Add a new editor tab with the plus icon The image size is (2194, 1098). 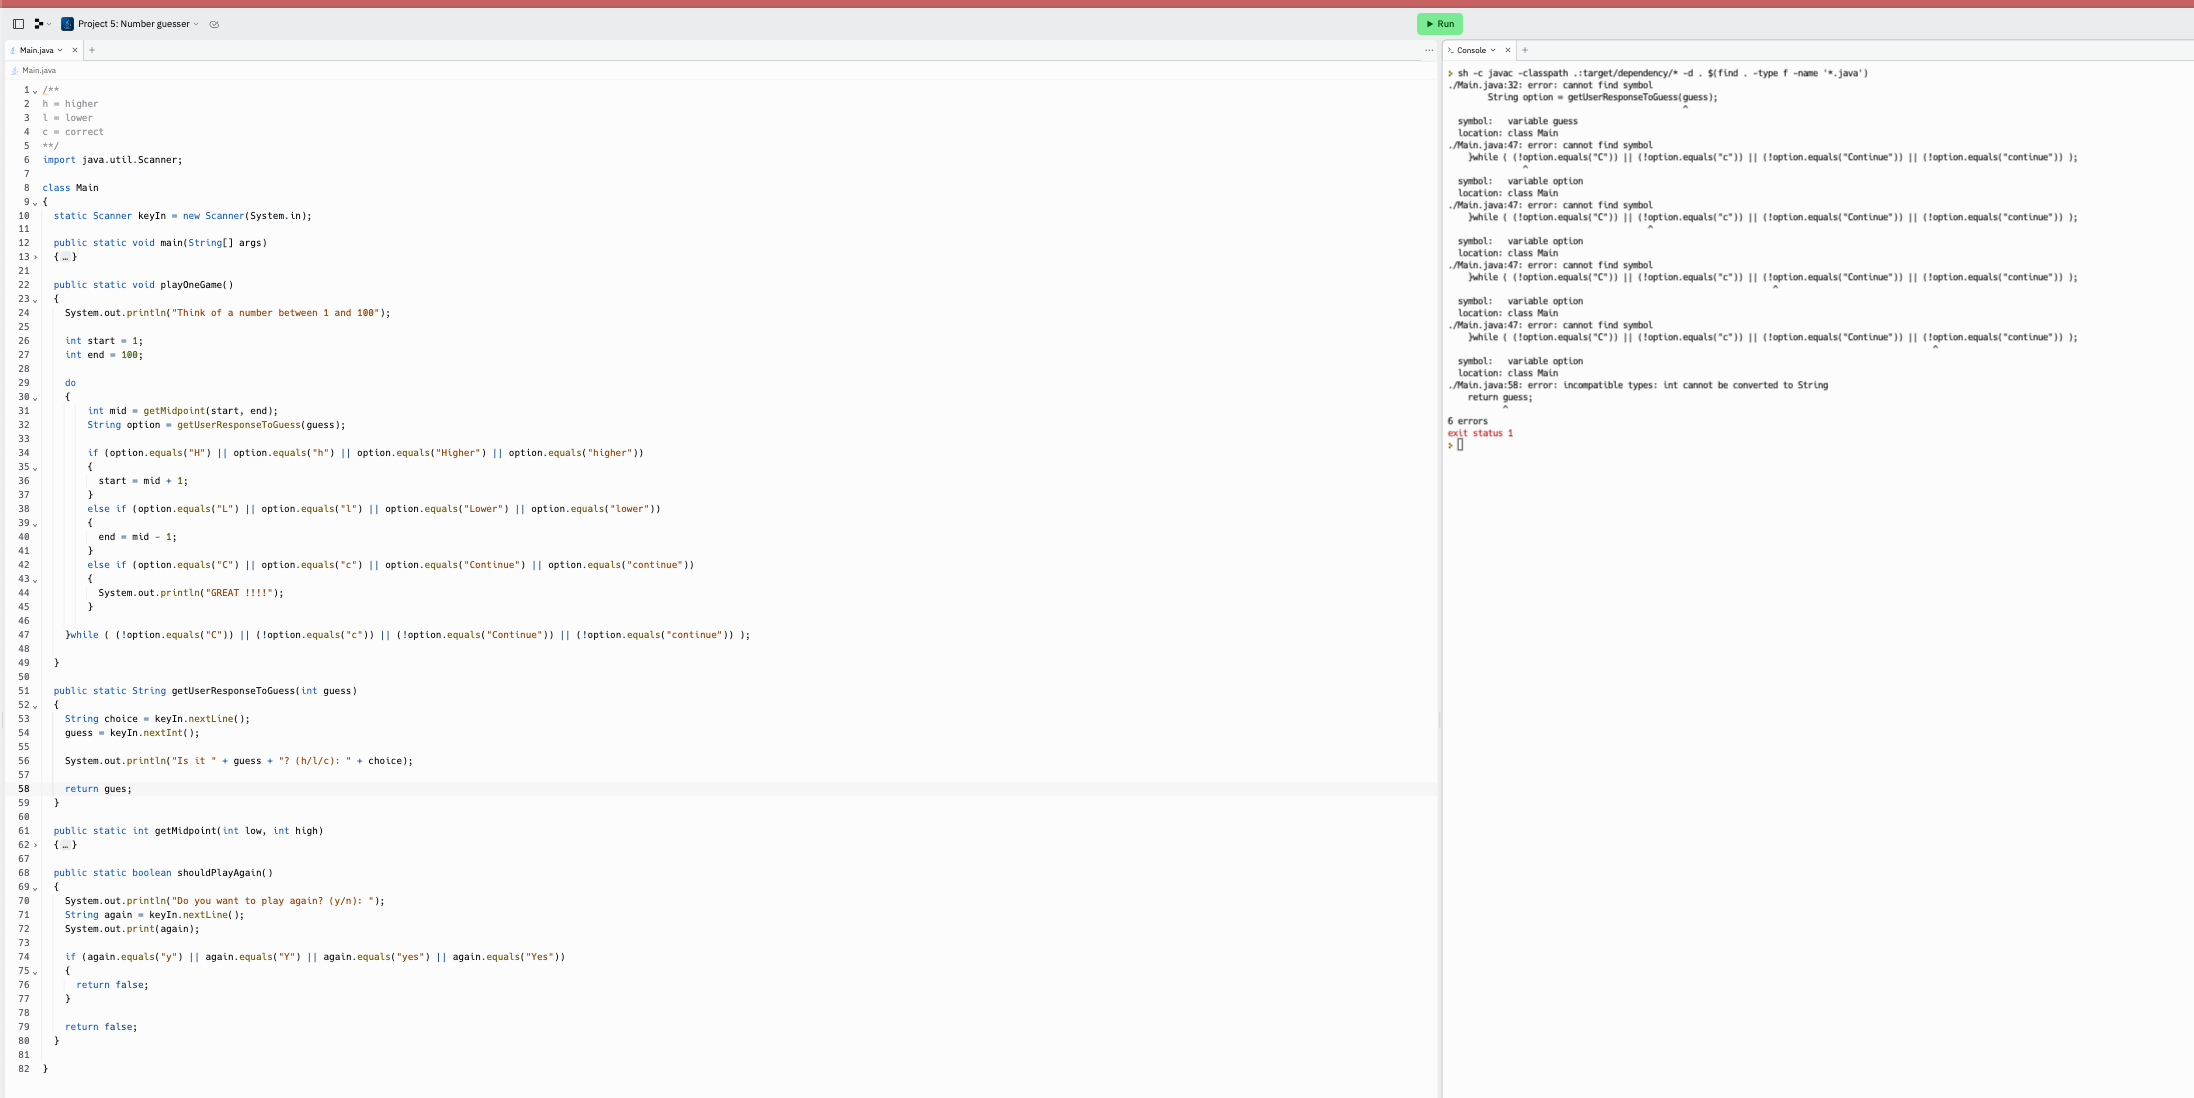(92, 49)
